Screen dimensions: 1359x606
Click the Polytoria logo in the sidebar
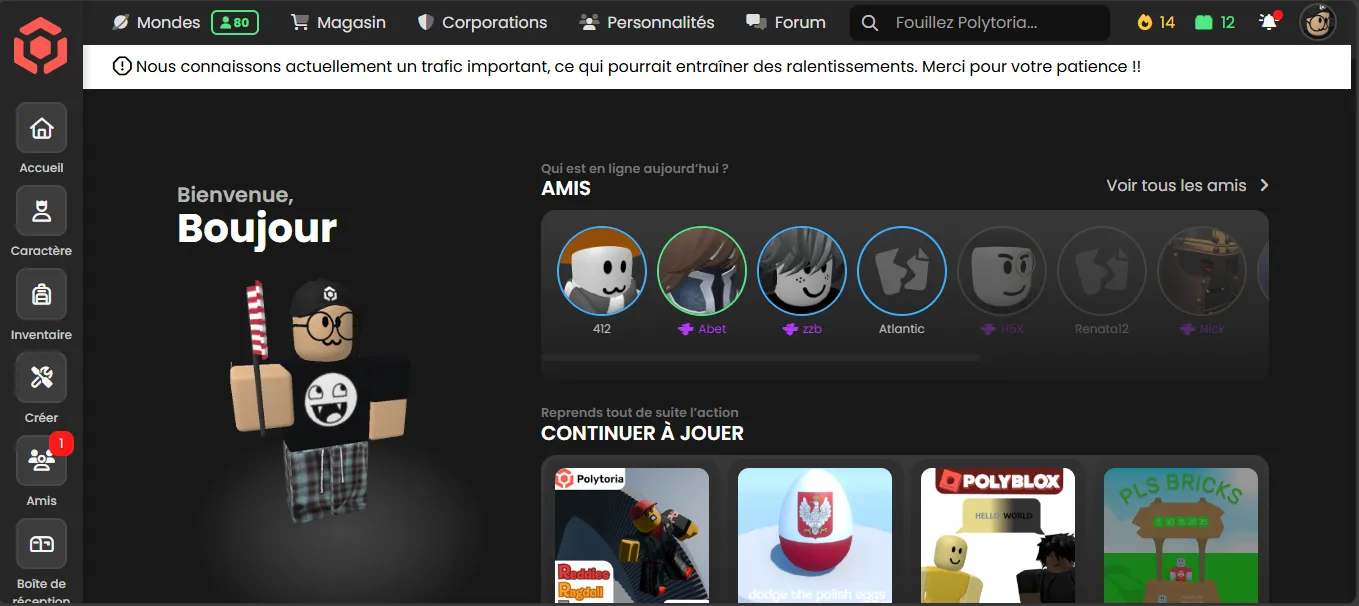[40, 45]
